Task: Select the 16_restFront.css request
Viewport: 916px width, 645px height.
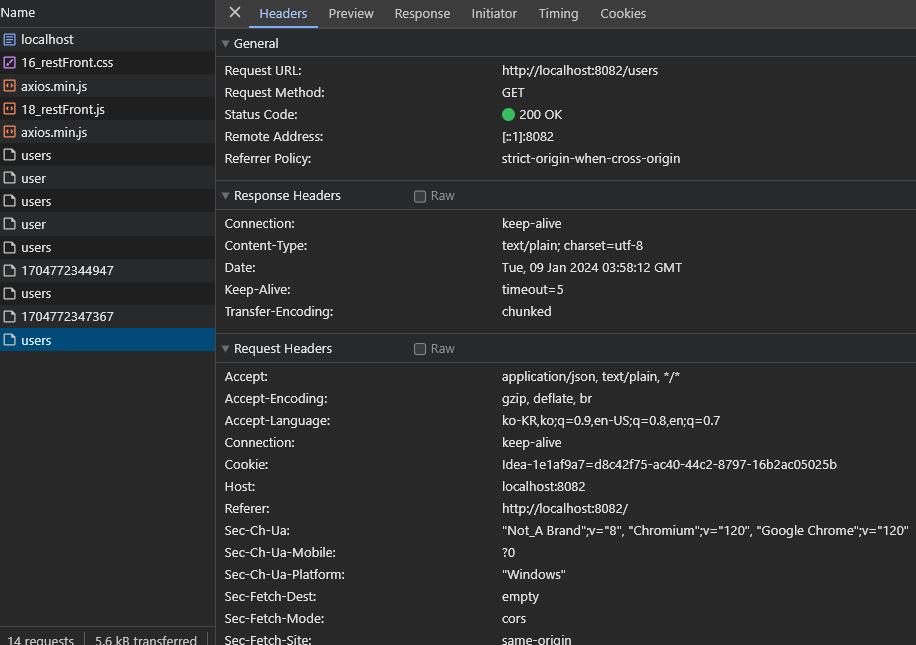Action: [x=107, y=63]
